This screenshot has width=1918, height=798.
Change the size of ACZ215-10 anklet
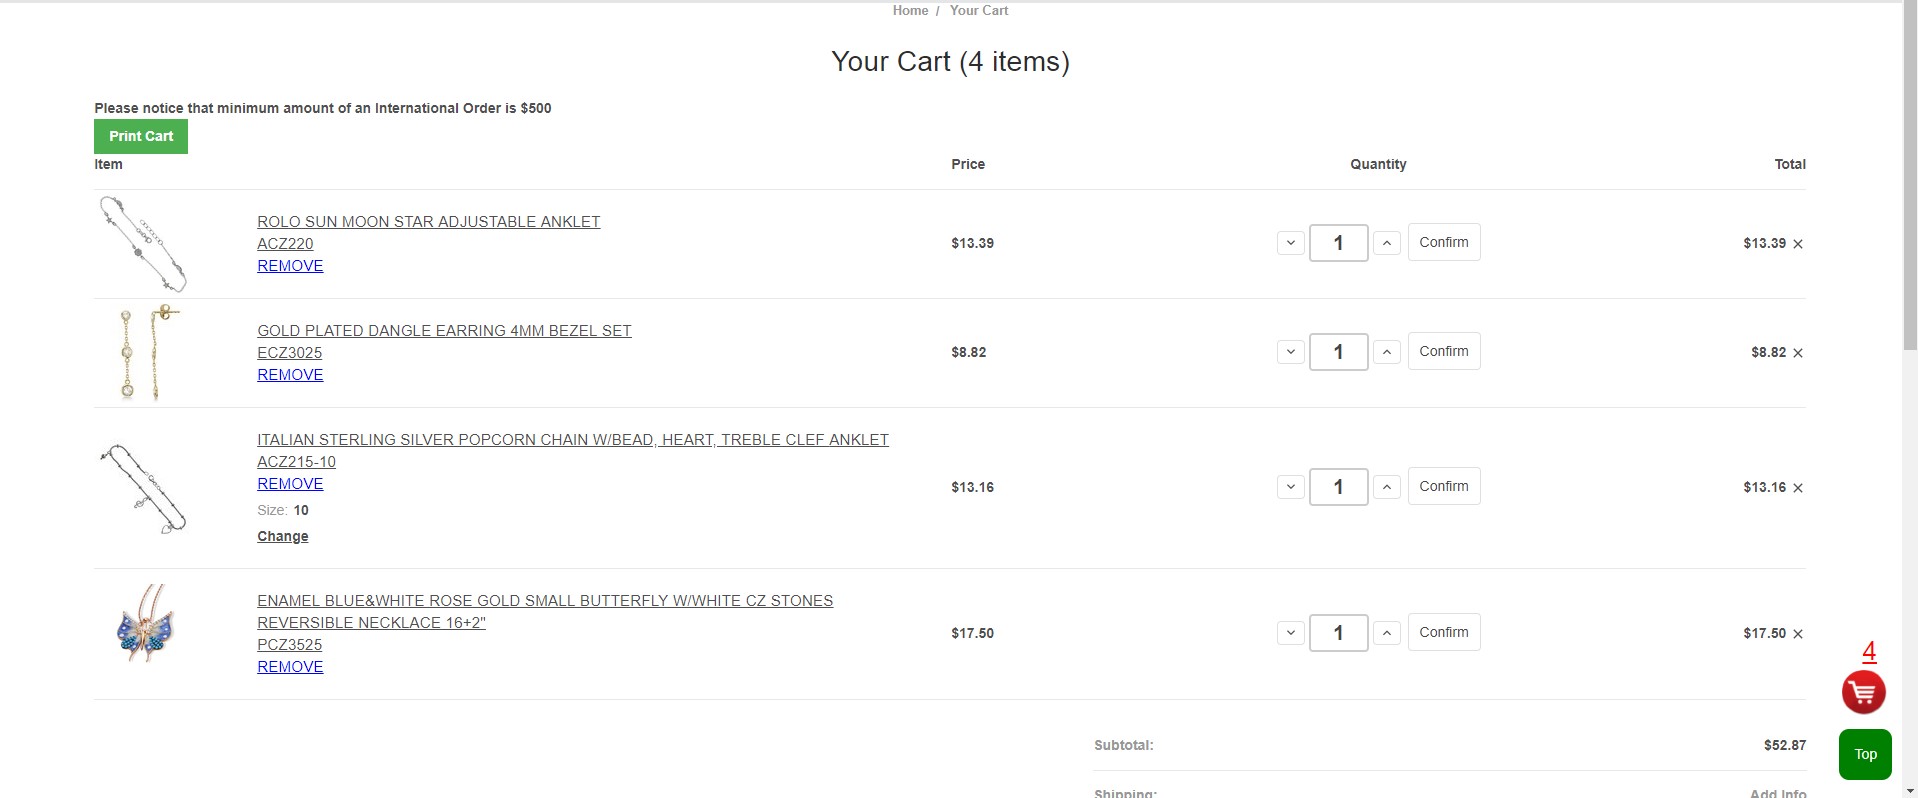(283, 537)
